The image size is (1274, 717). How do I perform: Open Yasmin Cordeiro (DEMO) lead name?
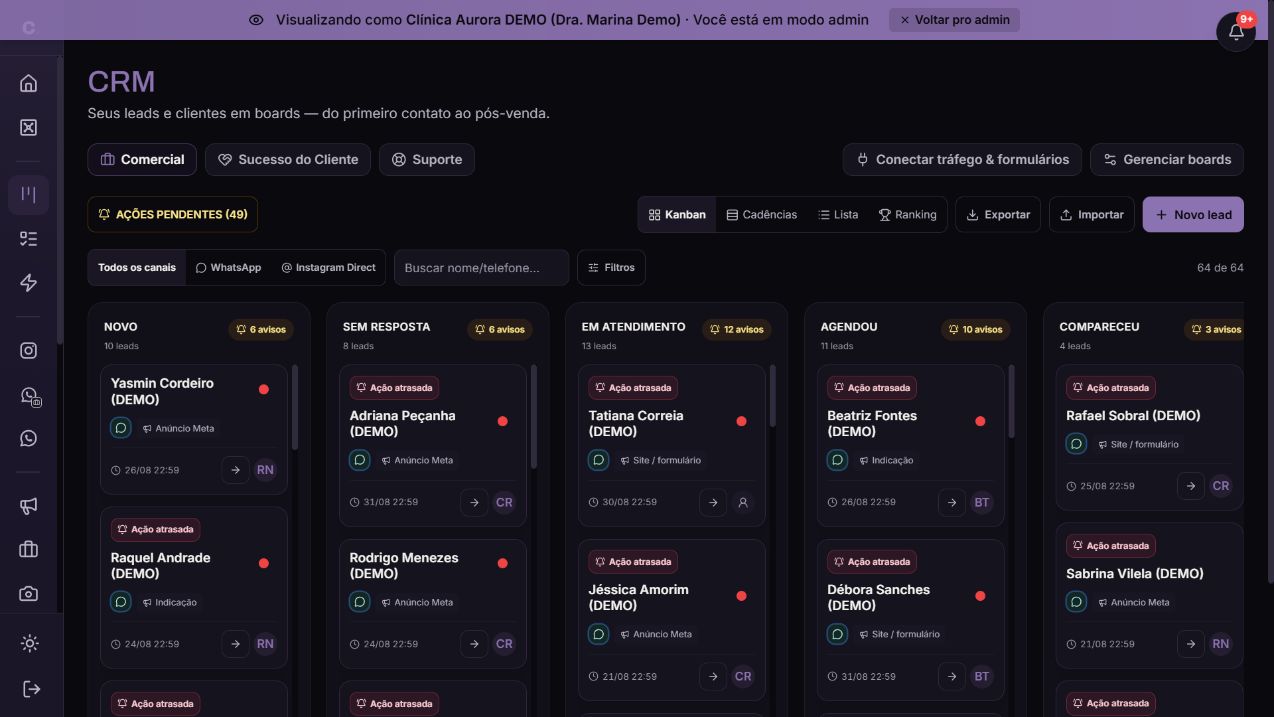162,391
